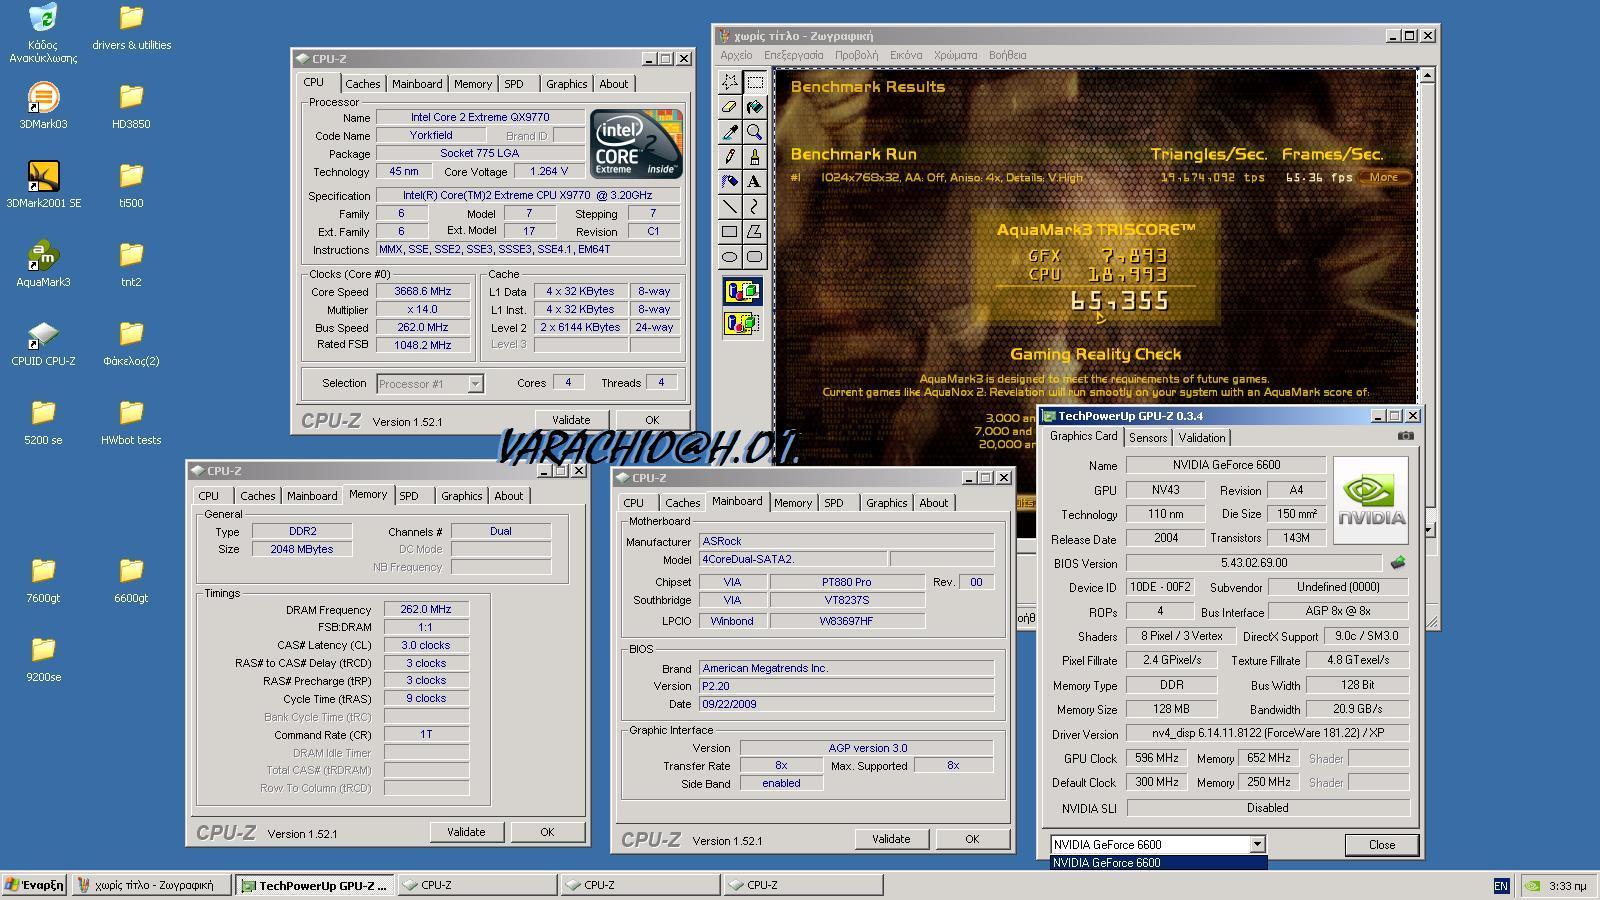
Task: Choose the Line tool in Paint
Action: point(730,207)
